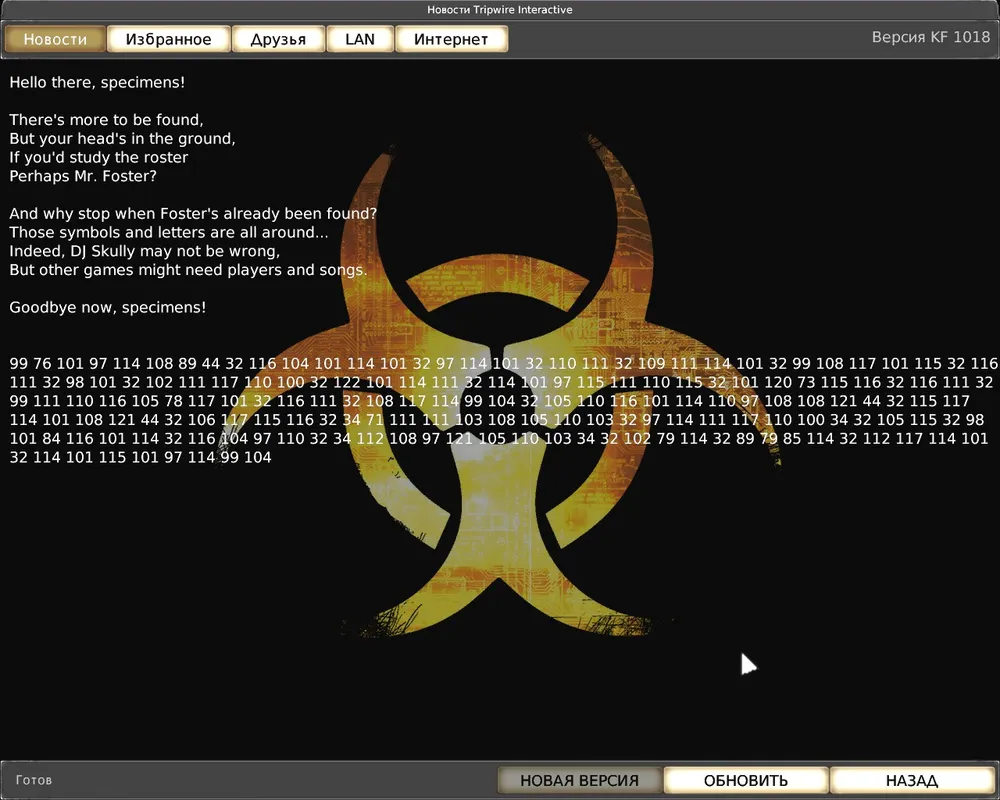Click the Готов status text
Image resolution: width=1000 pixels, height=800 pixels.
[x=34, y=780]
